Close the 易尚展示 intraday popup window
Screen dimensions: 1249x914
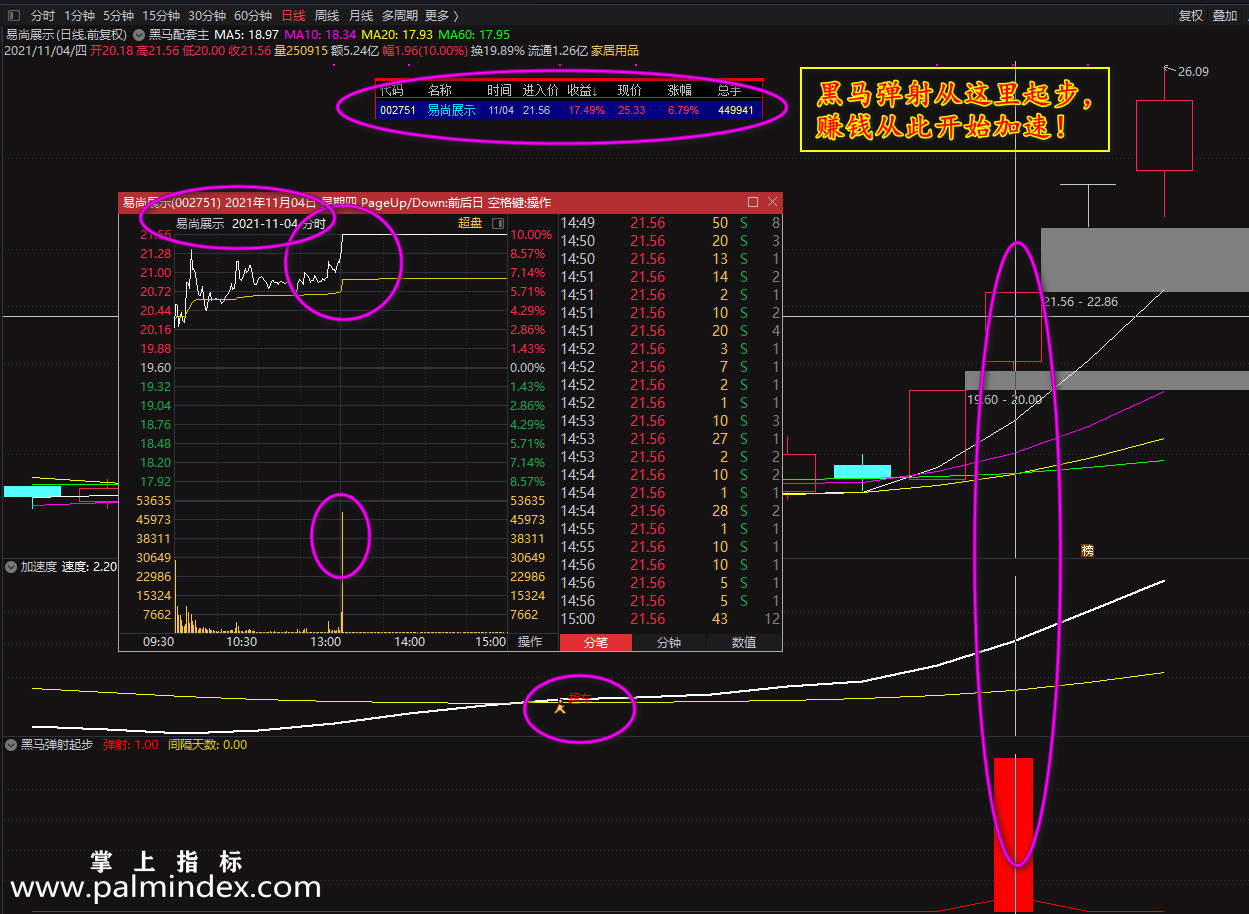pyautogui.click(x=772, y=202)
